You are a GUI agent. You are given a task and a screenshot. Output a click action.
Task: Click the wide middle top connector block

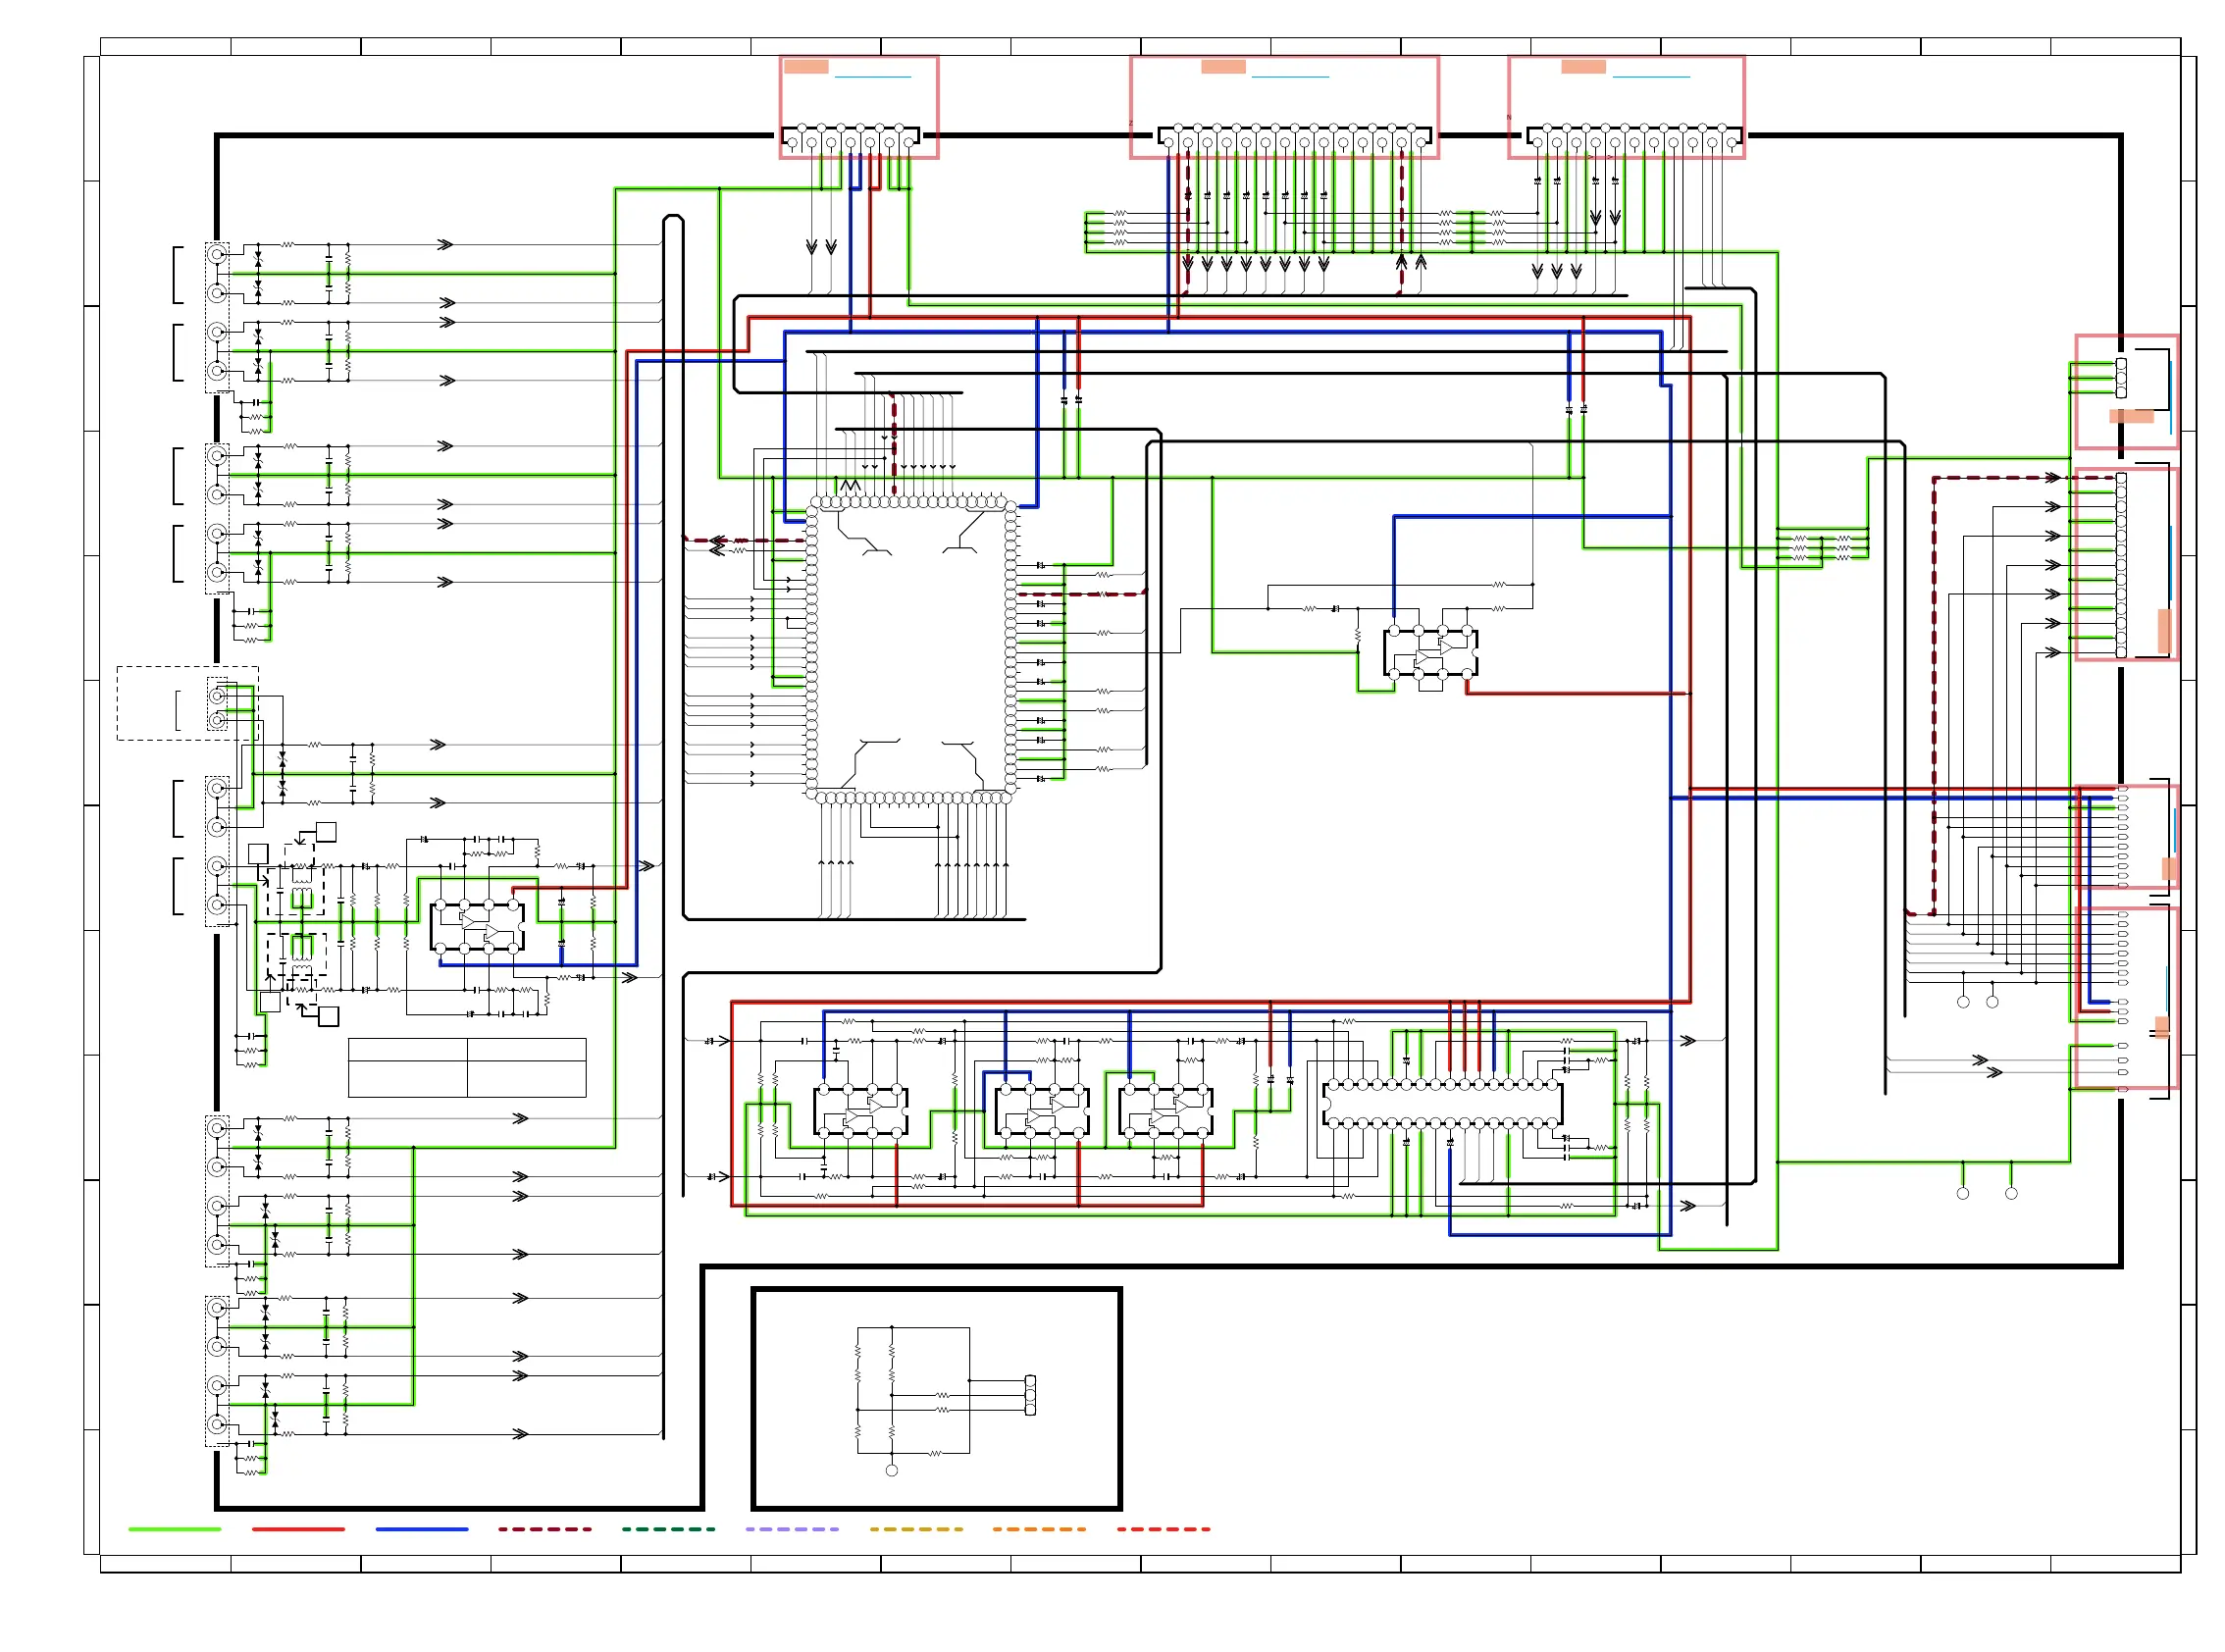(1283, 107)
